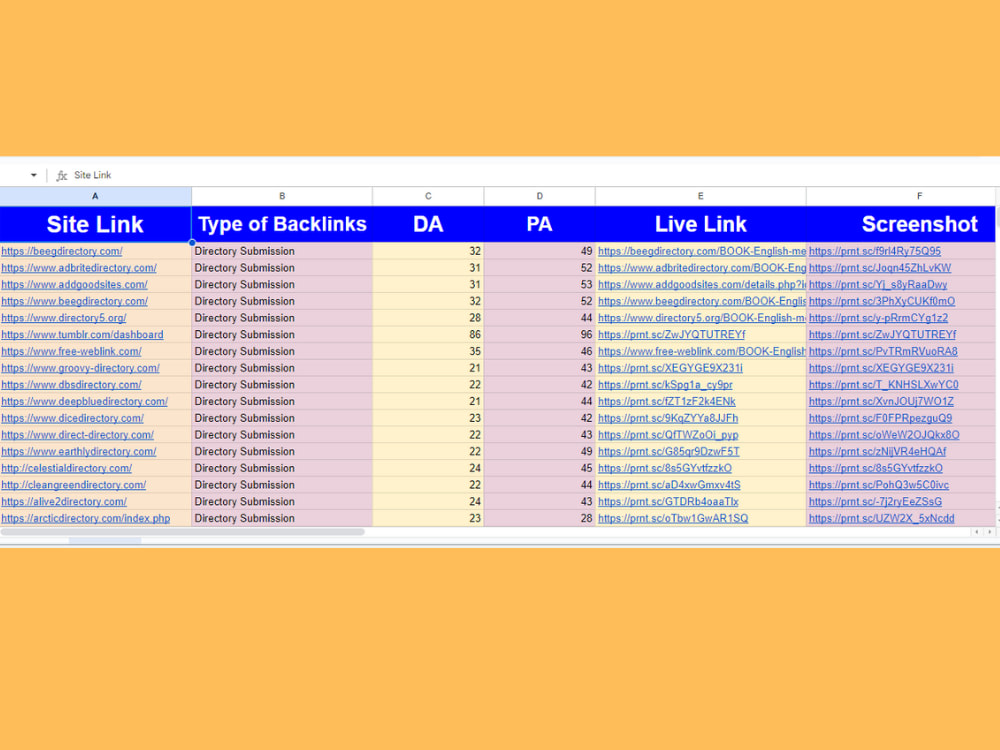The width and height of the screenshot is (1000, 750).
Task: Click the scroll left arrow button
Action: 976,531
